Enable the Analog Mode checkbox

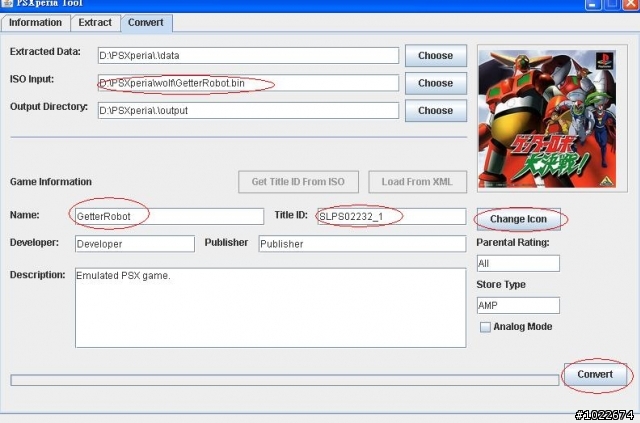pyautogui.click(x=485, y=327)
